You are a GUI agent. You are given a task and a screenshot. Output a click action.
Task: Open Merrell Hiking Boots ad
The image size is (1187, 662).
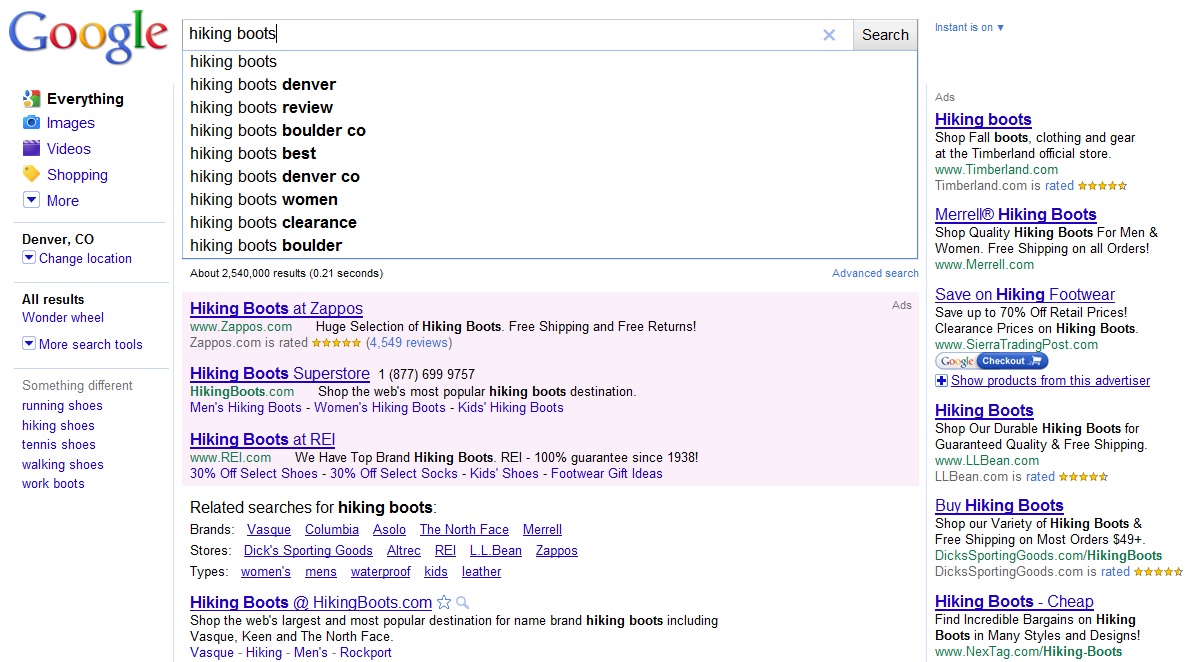pos(1015,214)
